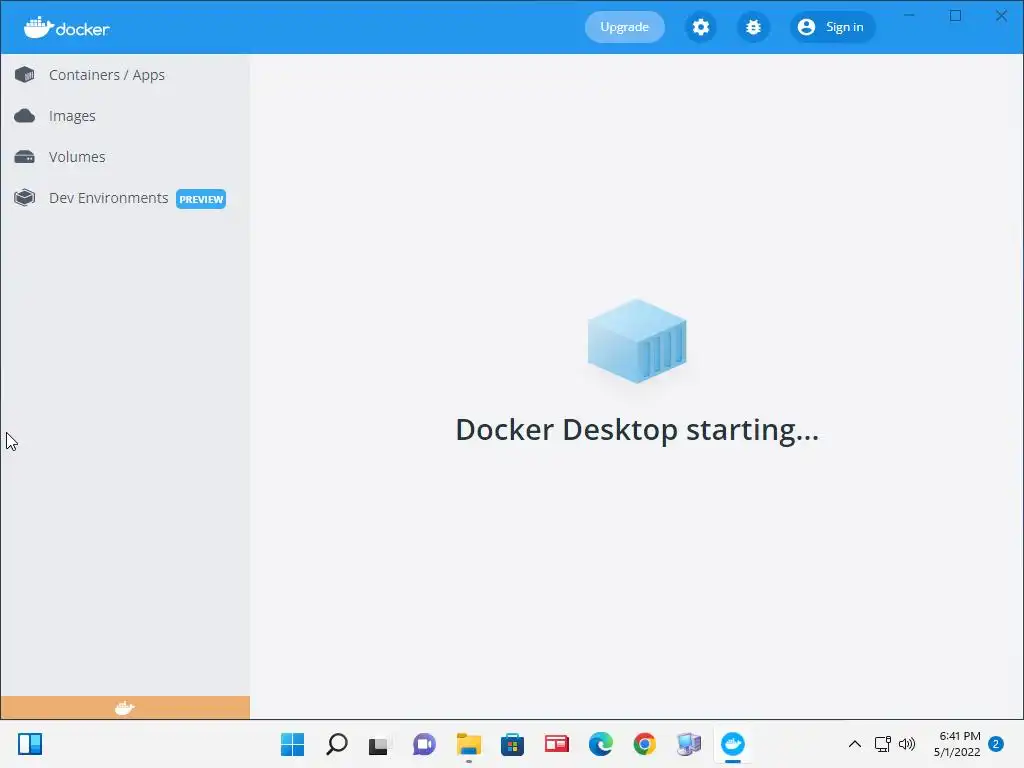
Task: Open the Windows Start menu
Action: [x=293, y=744]
